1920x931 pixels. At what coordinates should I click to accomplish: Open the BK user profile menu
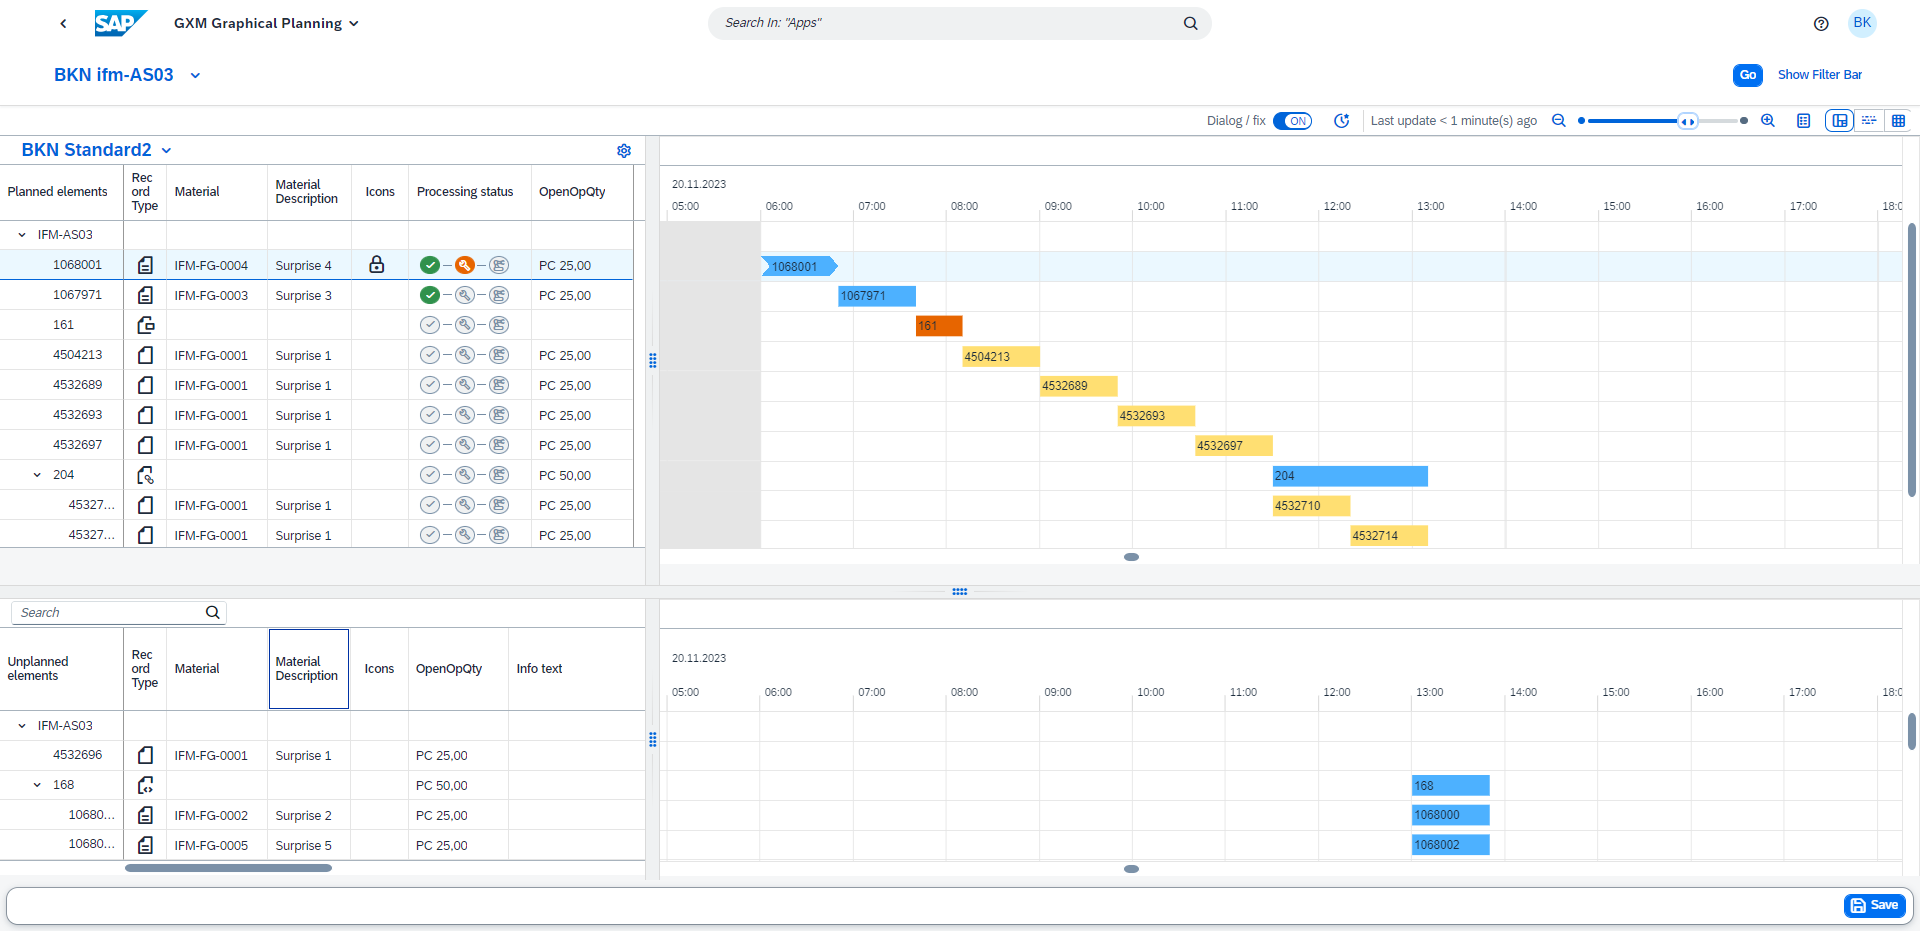(1861, 23)
